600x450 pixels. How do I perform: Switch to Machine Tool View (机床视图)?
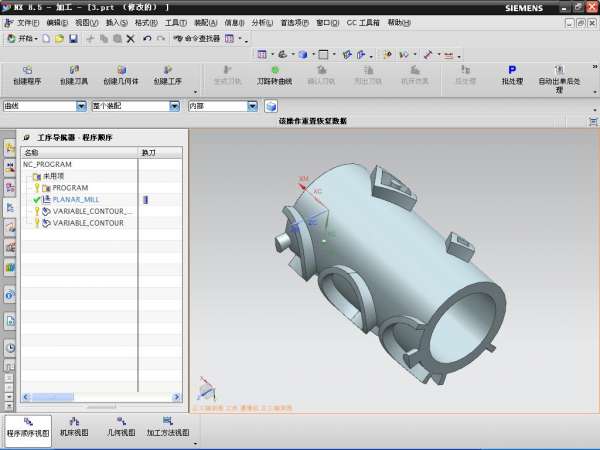74,428
